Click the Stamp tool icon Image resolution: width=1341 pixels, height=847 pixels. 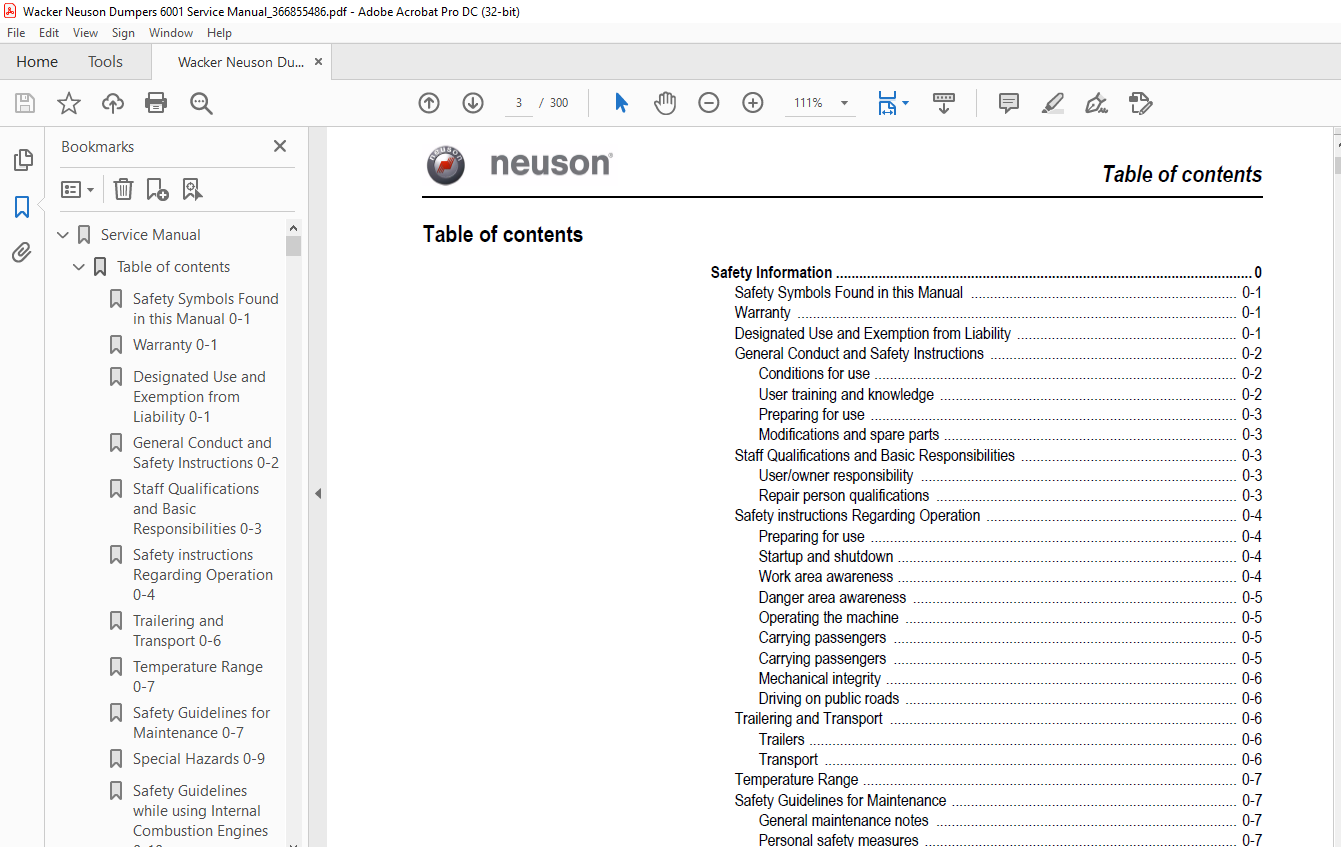1140,103
